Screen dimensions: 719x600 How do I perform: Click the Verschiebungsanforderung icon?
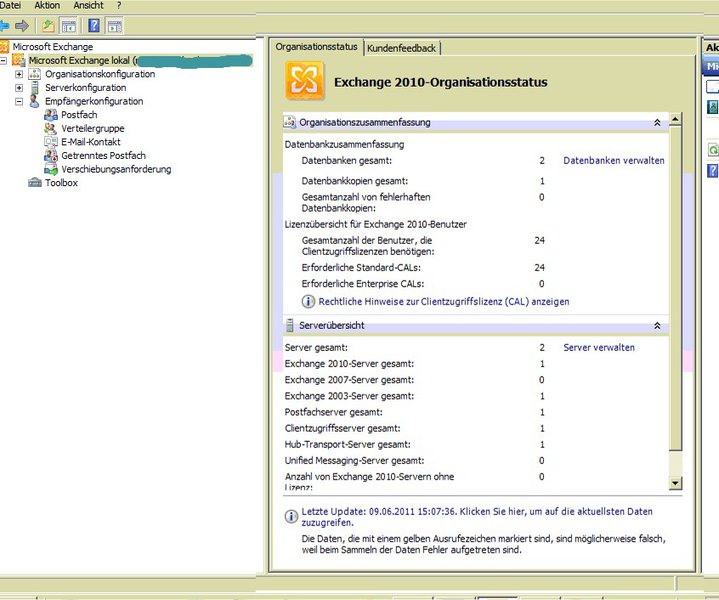pyautogui.click(x=50, y=169)
